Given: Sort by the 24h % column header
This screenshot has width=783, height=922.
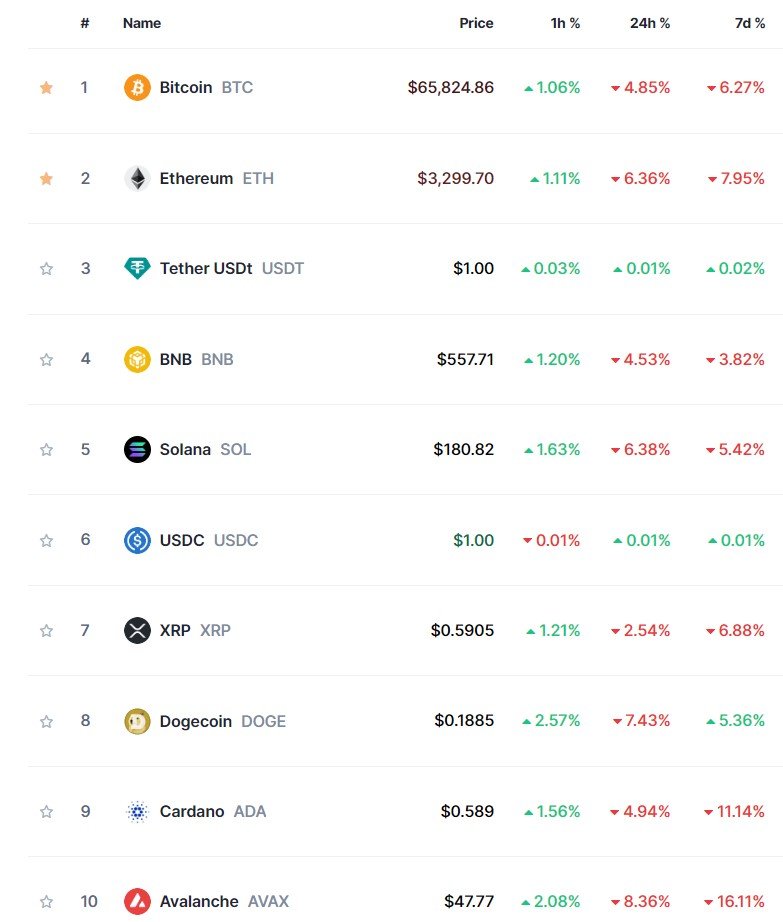Looking at the screenshot, I should [x=650, y=24].
